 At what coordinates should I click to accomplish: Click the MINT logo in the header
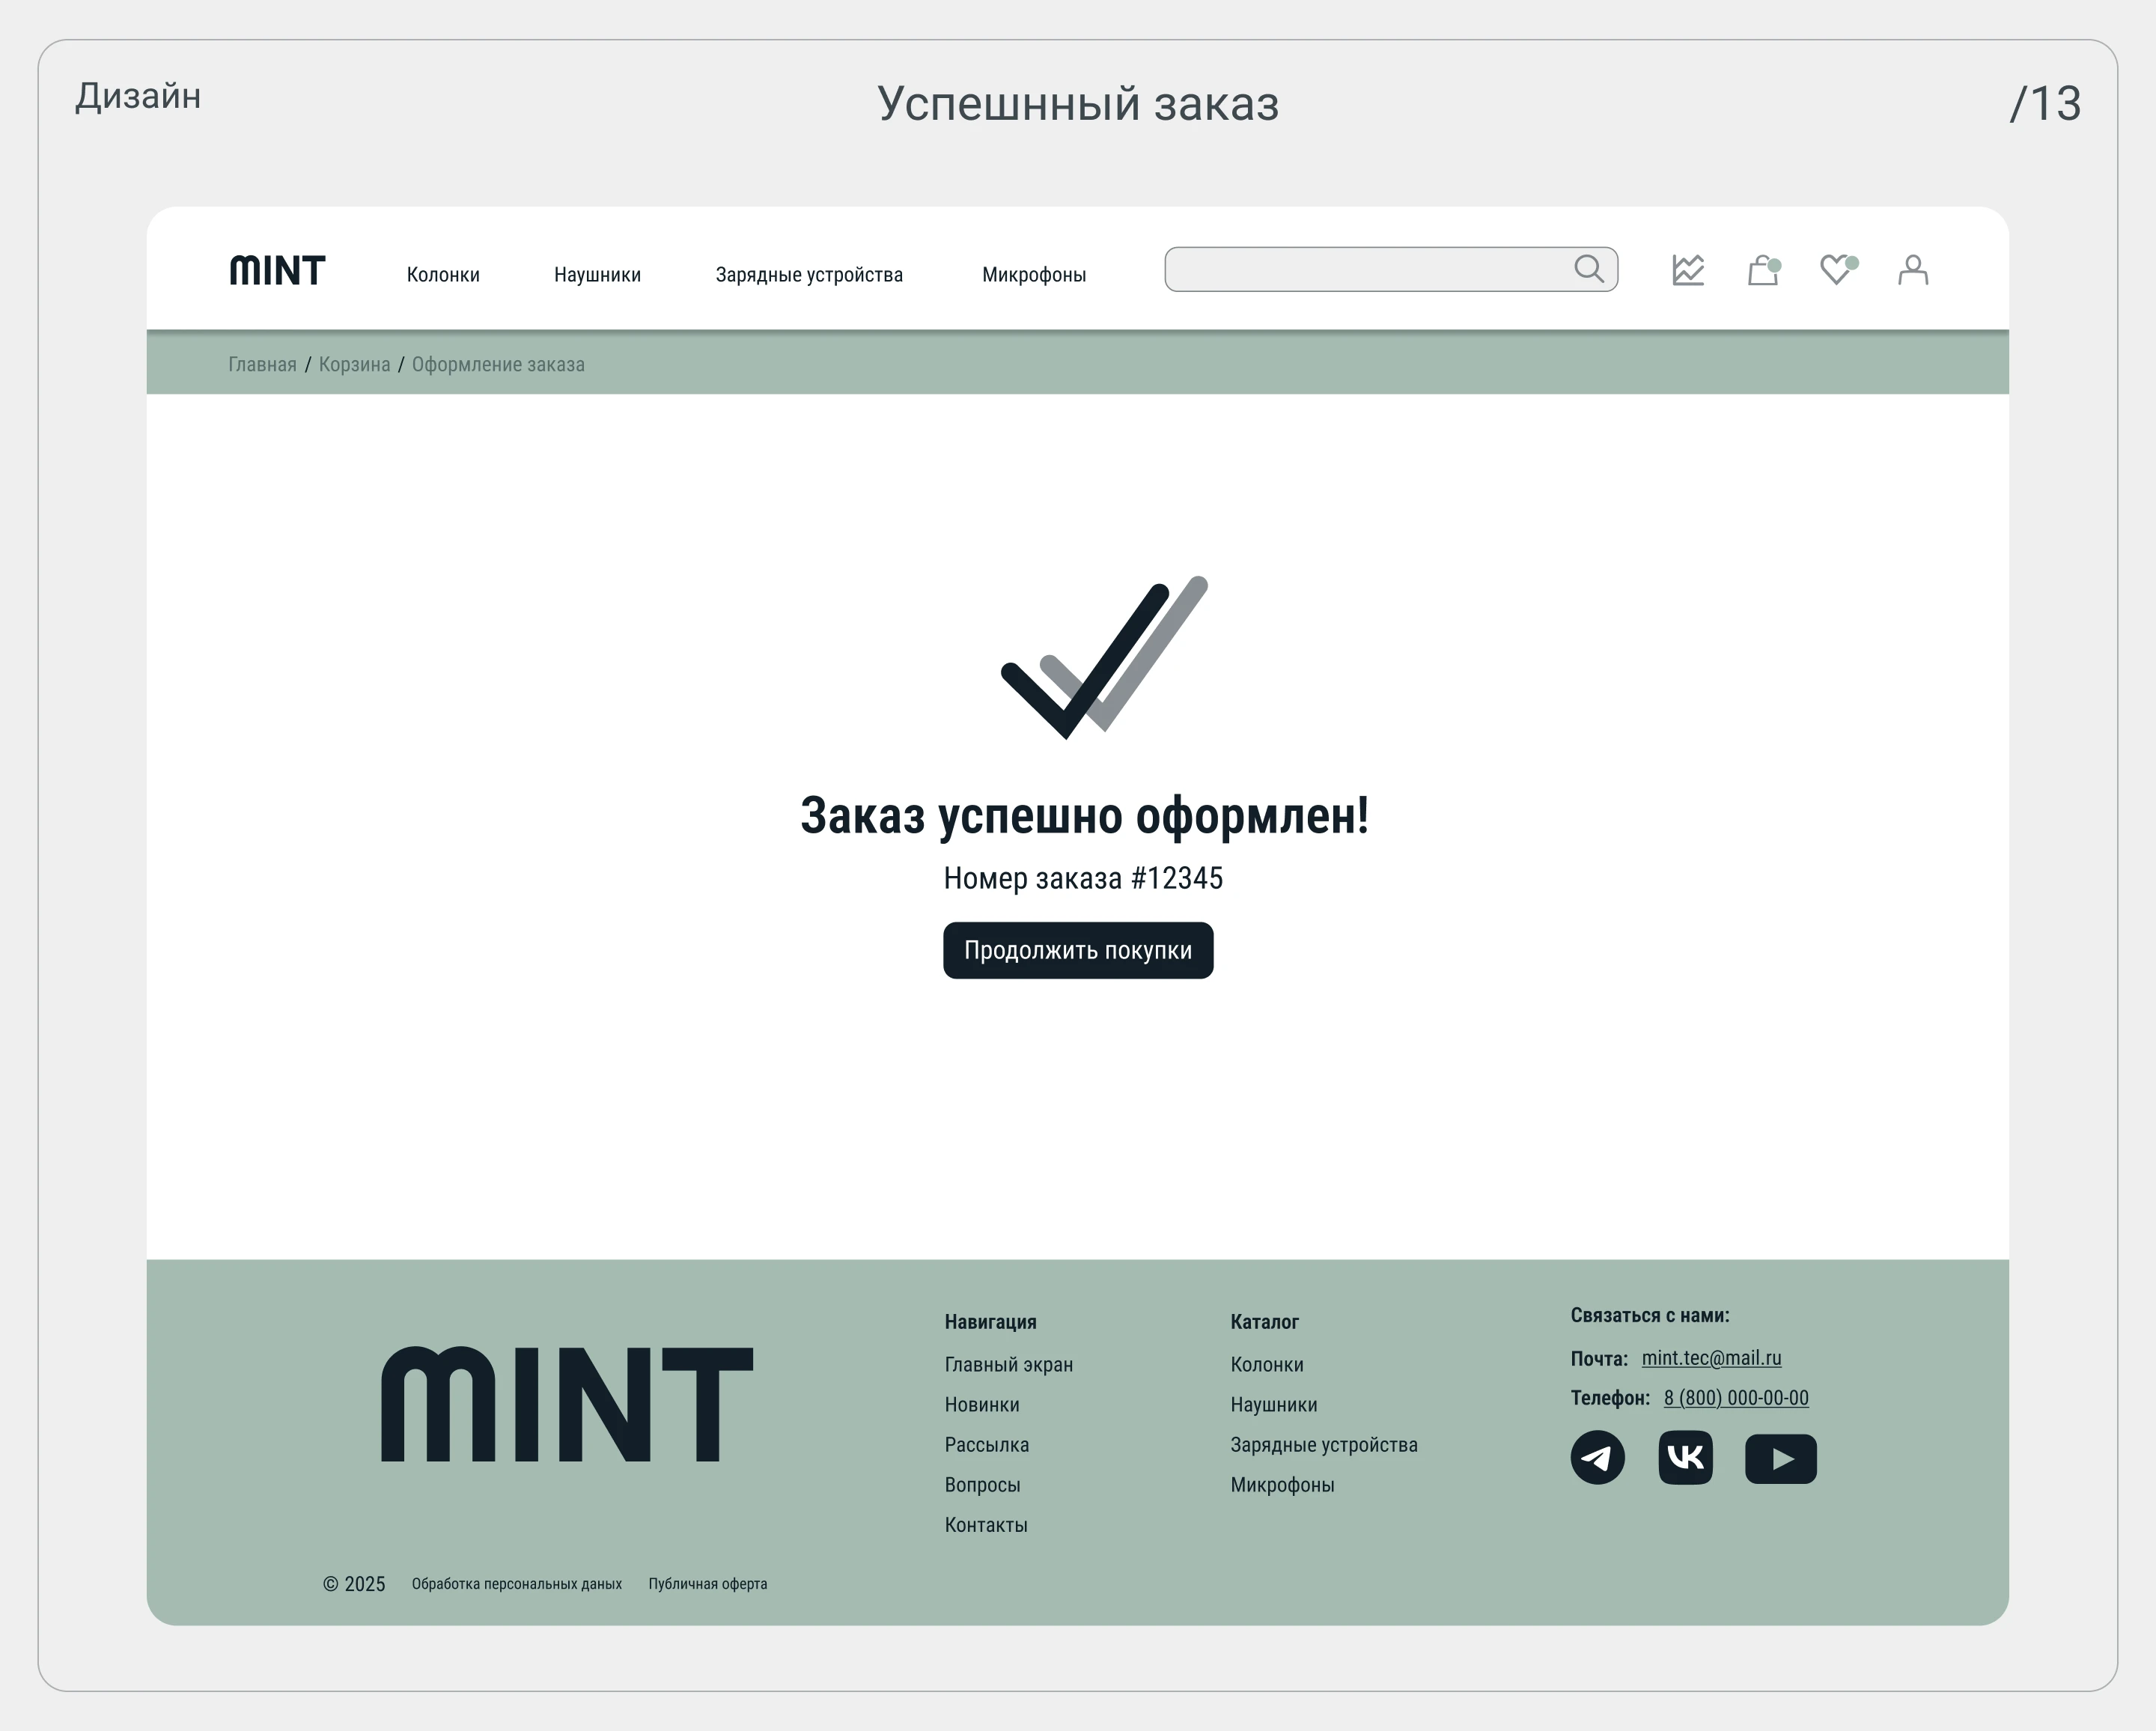click(277, 269)
